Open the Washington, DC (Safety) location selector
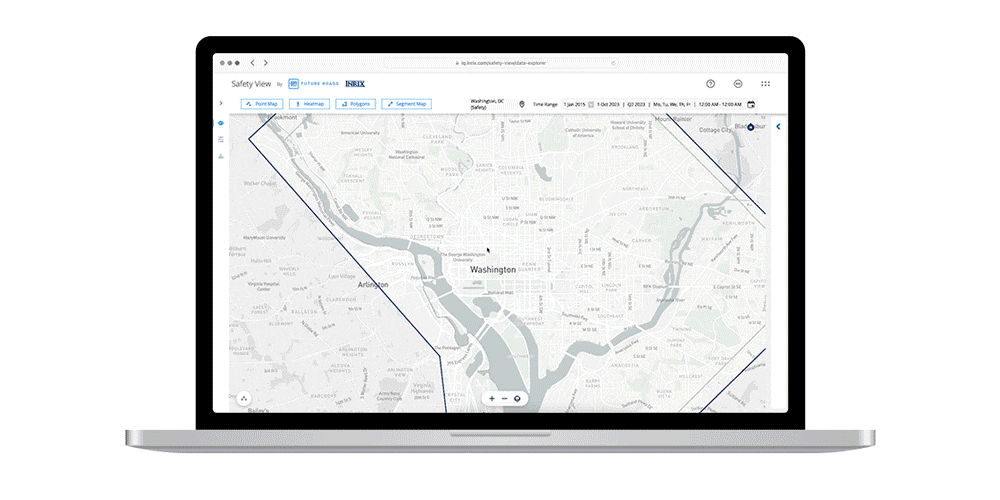Viewport: 1000px width, 500px height. 487,104
